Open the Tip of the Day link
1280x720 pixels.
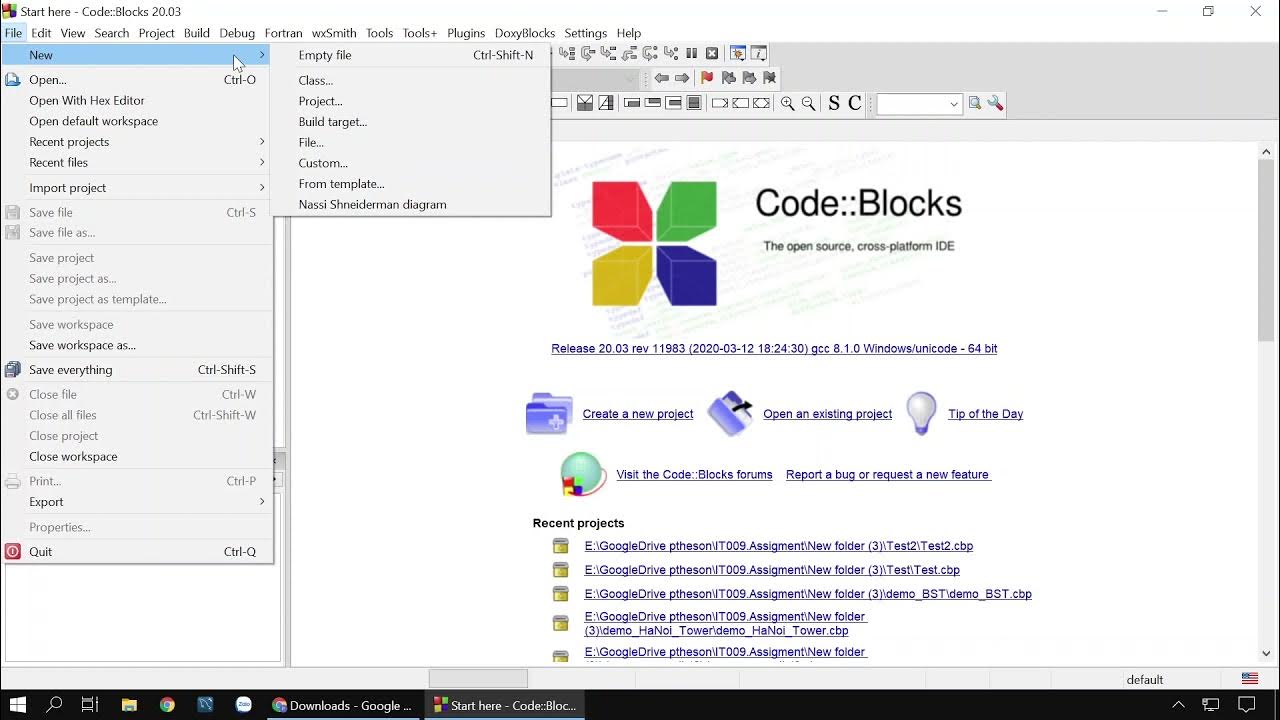[985, 414]
